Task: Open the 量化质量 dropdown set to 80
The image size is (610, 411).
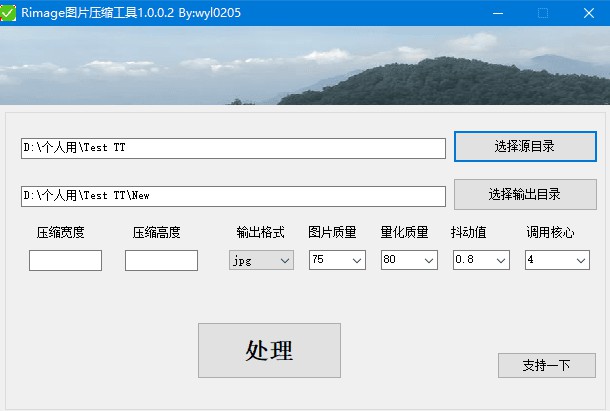Action: (409, 260)
